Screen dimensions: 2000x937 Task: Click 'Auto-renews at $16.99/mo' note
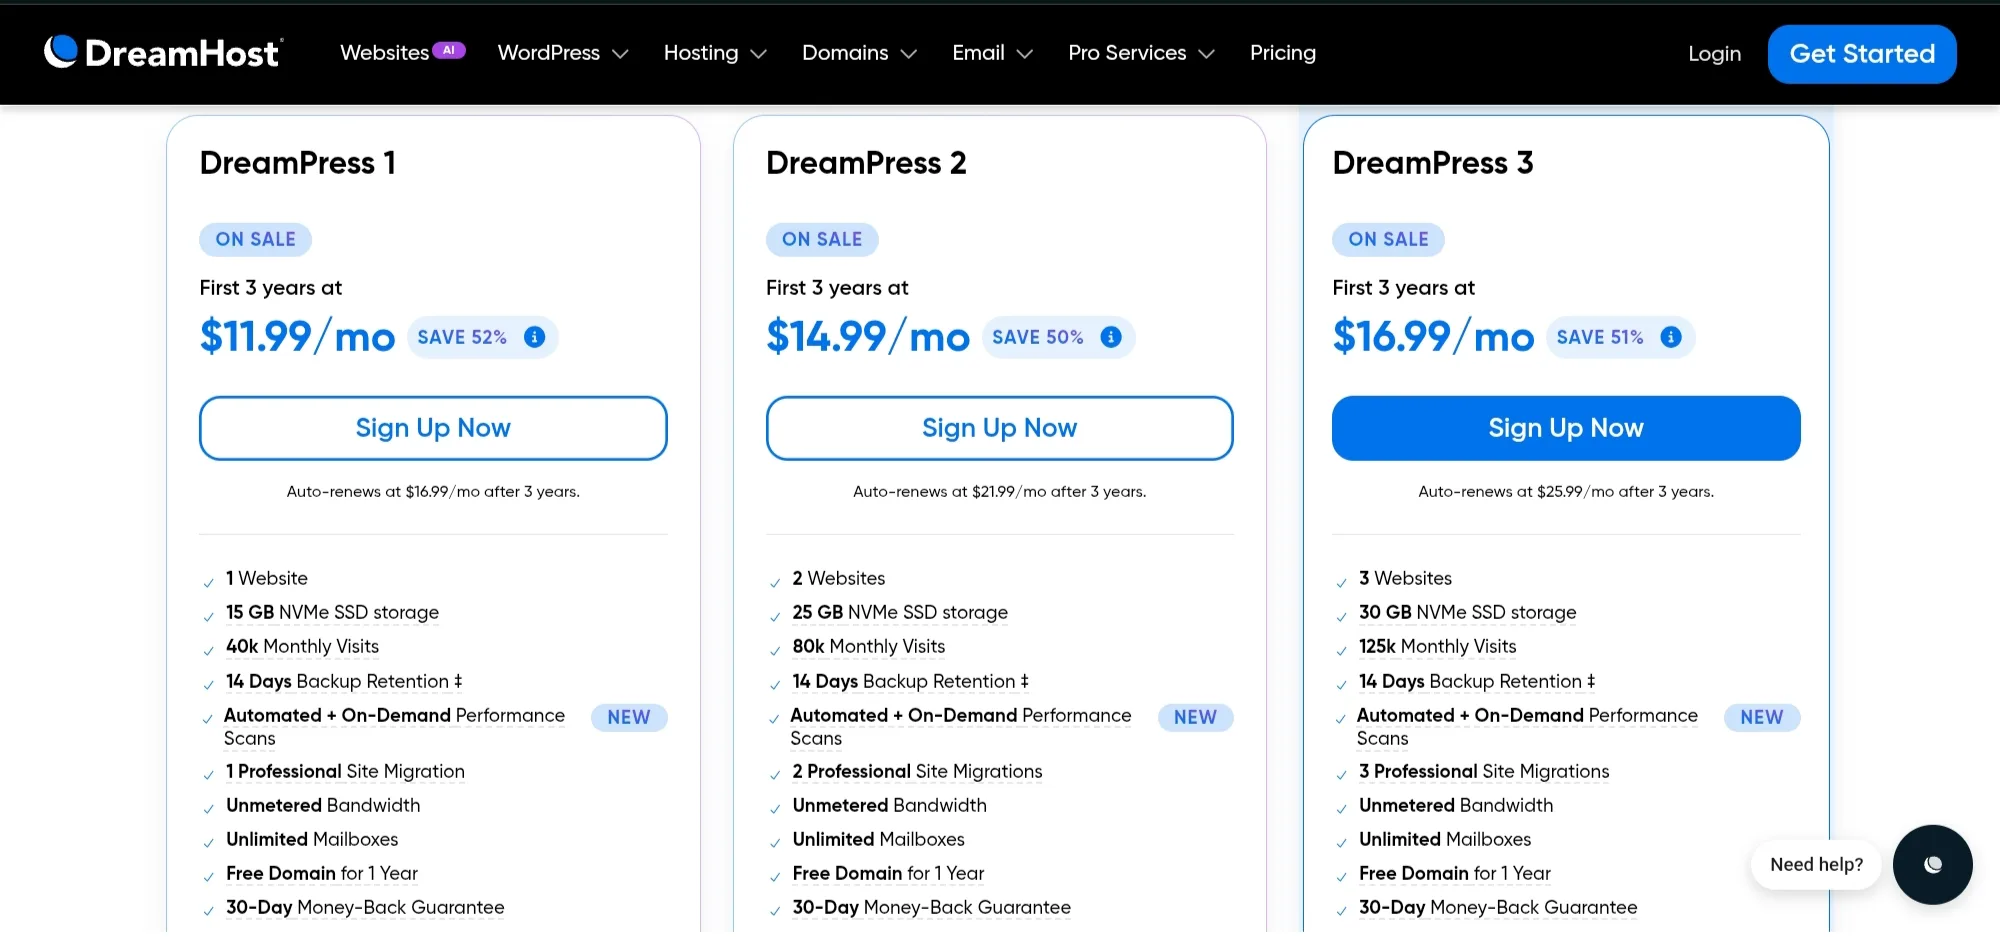[x=433, y=491]
